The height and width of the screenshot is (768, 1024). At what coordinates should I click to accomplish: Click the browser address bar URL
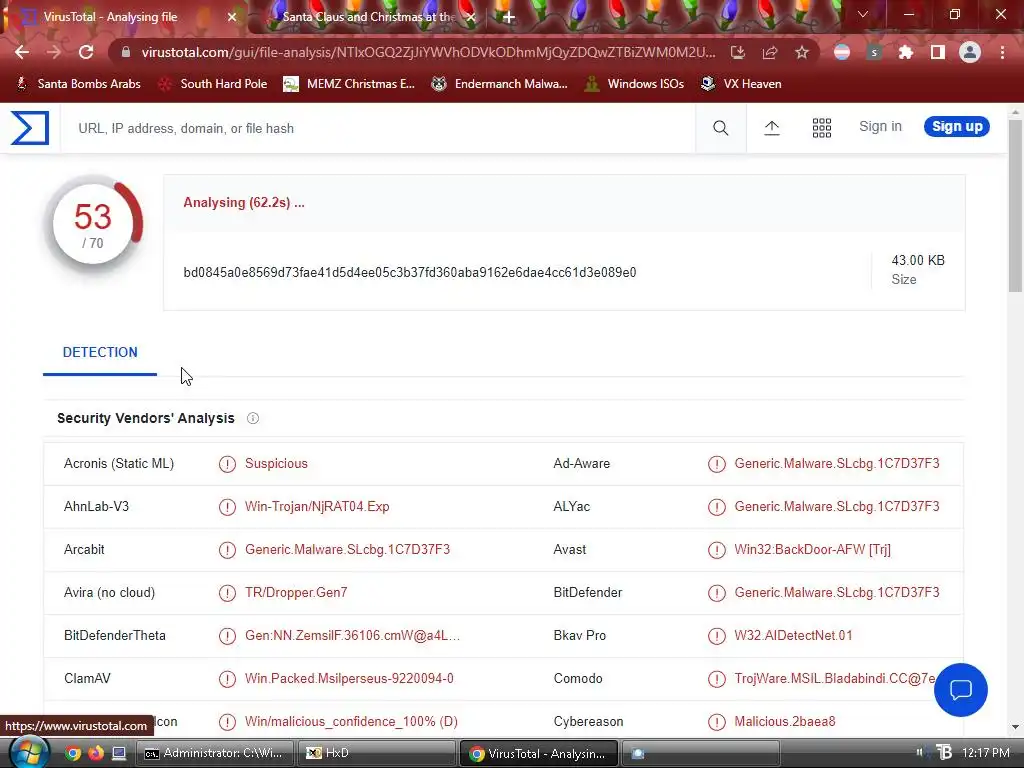click(x=428, y=52)
